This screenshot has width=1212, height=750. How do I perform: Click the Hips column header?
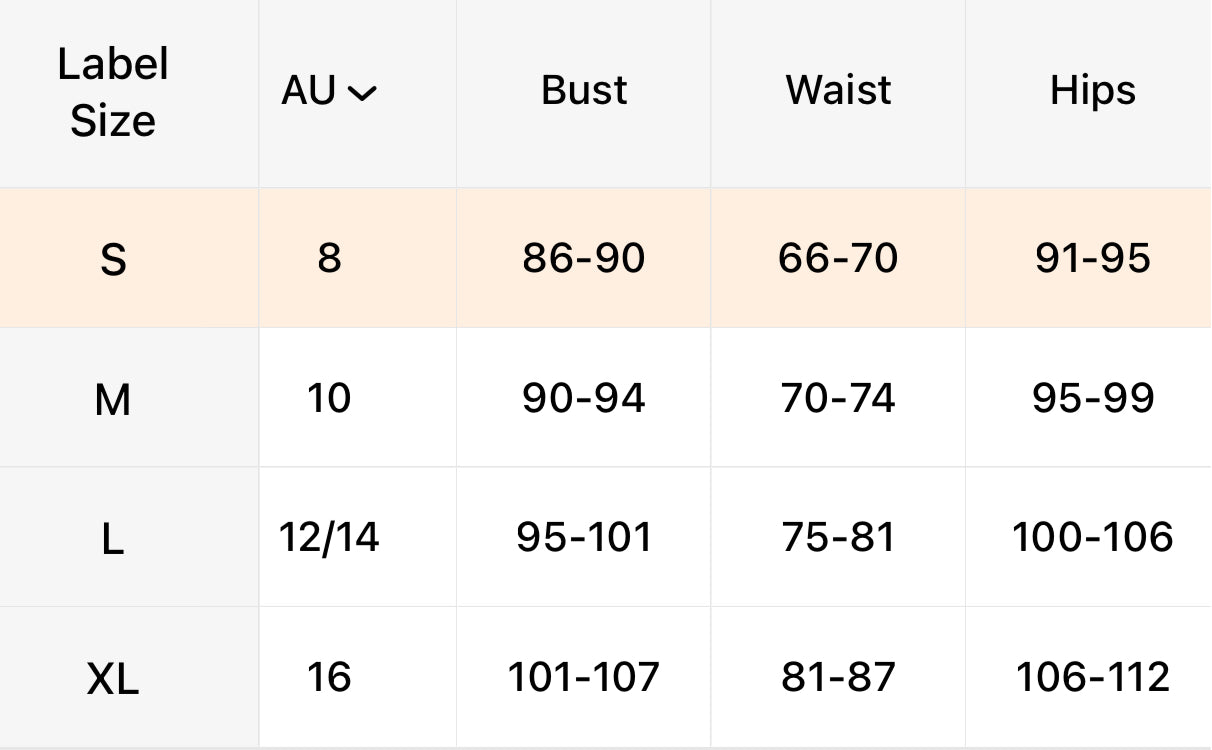(x=1092, y=92)
